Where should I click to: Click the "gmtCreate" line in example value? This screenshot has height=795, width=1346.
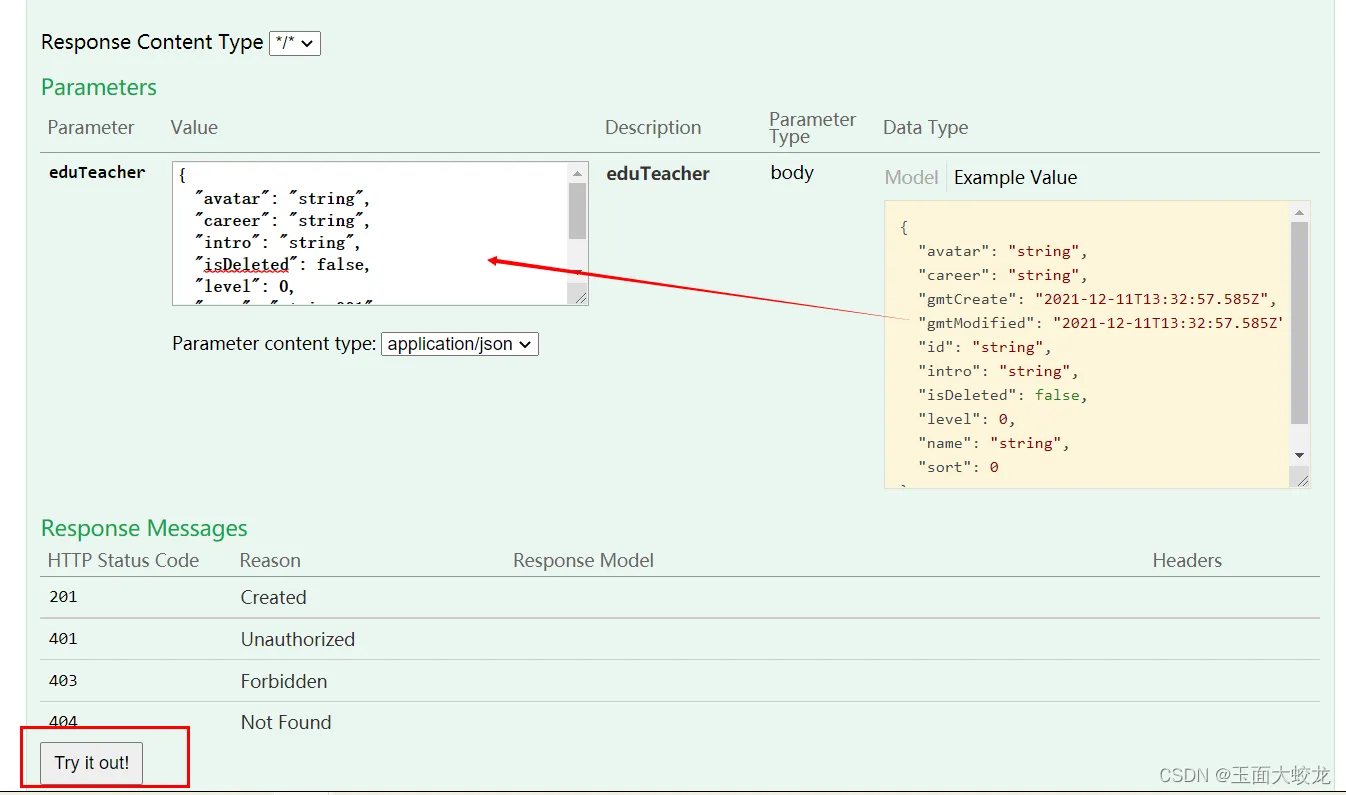1098,299
